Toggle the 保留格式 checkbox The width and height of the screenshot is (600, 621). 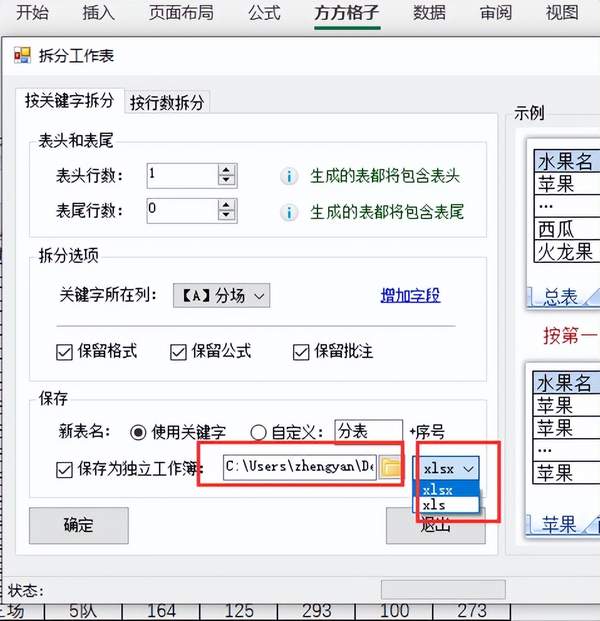(64, 352)
